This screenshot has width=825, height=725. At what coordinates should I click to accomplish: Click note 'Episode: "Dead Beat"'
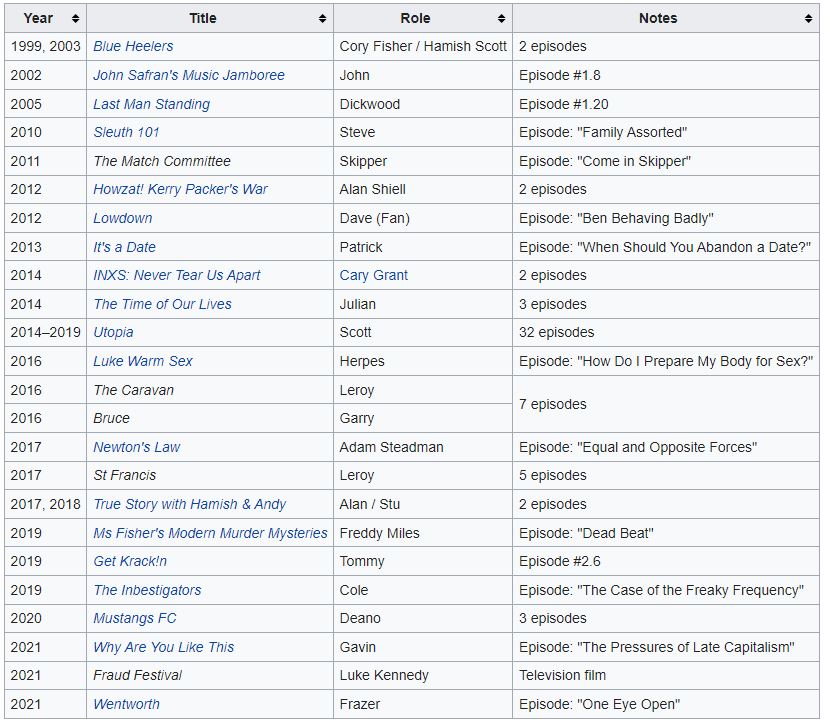pos(586,533)
